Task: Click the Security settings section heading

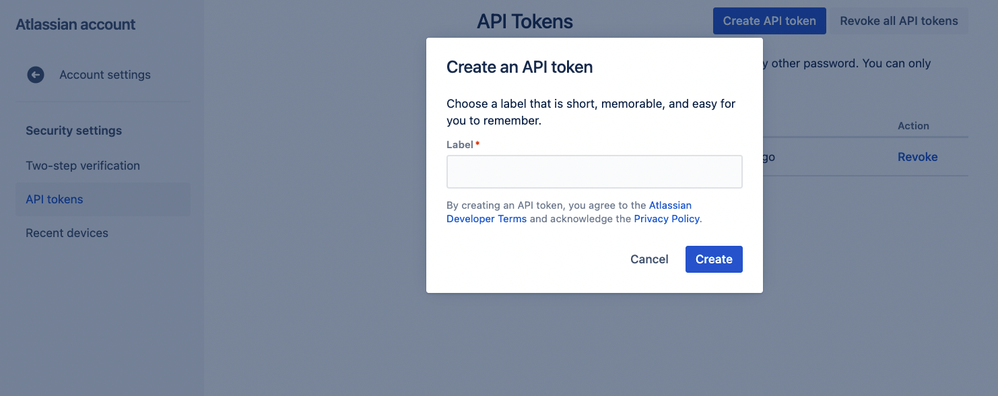Action: pos(74,131)
